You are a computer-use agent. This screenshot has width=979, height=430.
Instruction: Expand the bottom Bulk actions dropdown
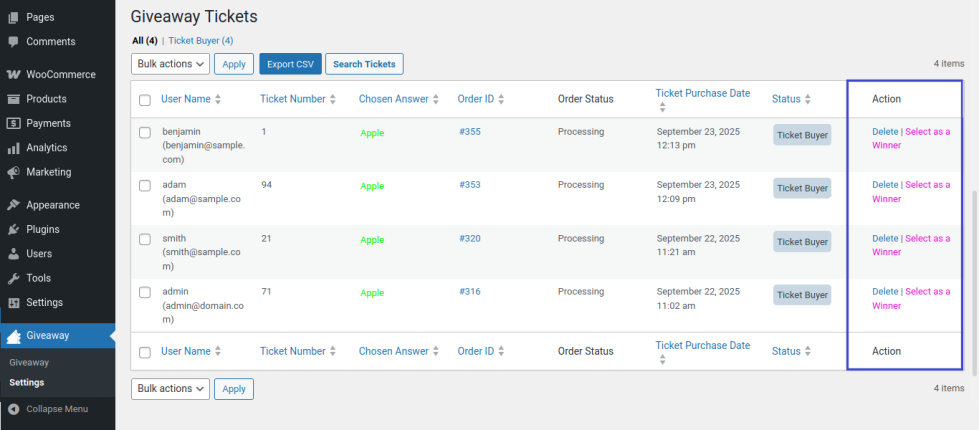[170, 388]
